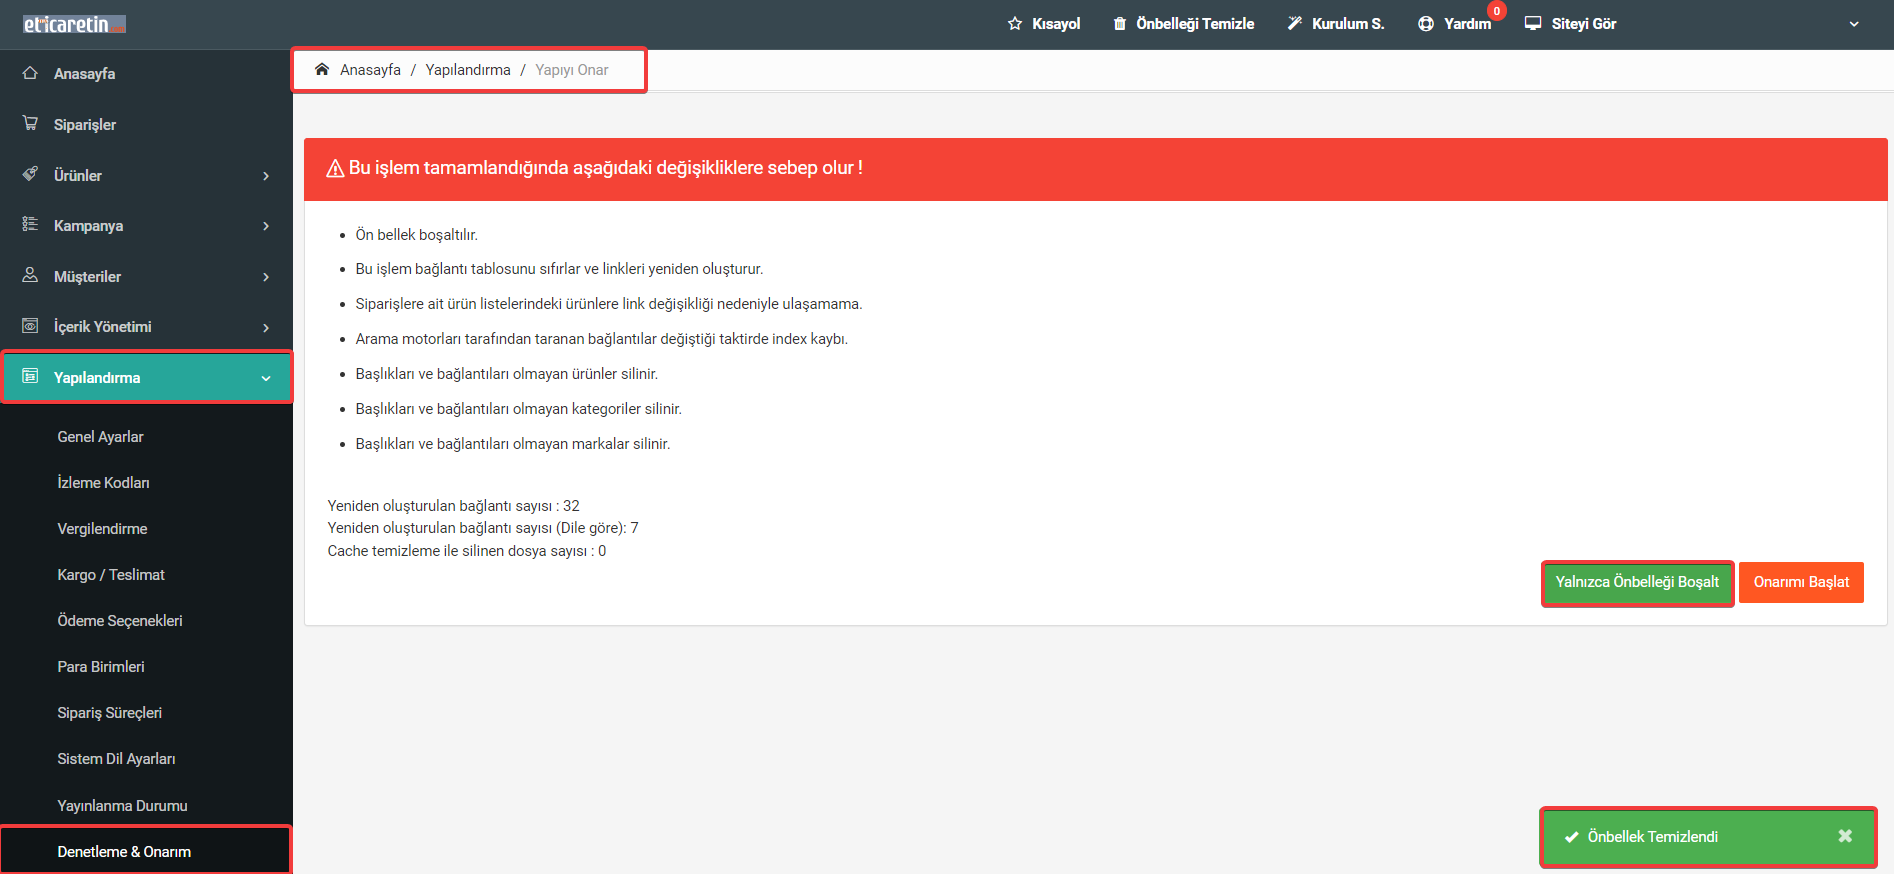Open Sistem Dil Ayarları submenu item
Screen dimensions: 1894x874
coord(116,759)
